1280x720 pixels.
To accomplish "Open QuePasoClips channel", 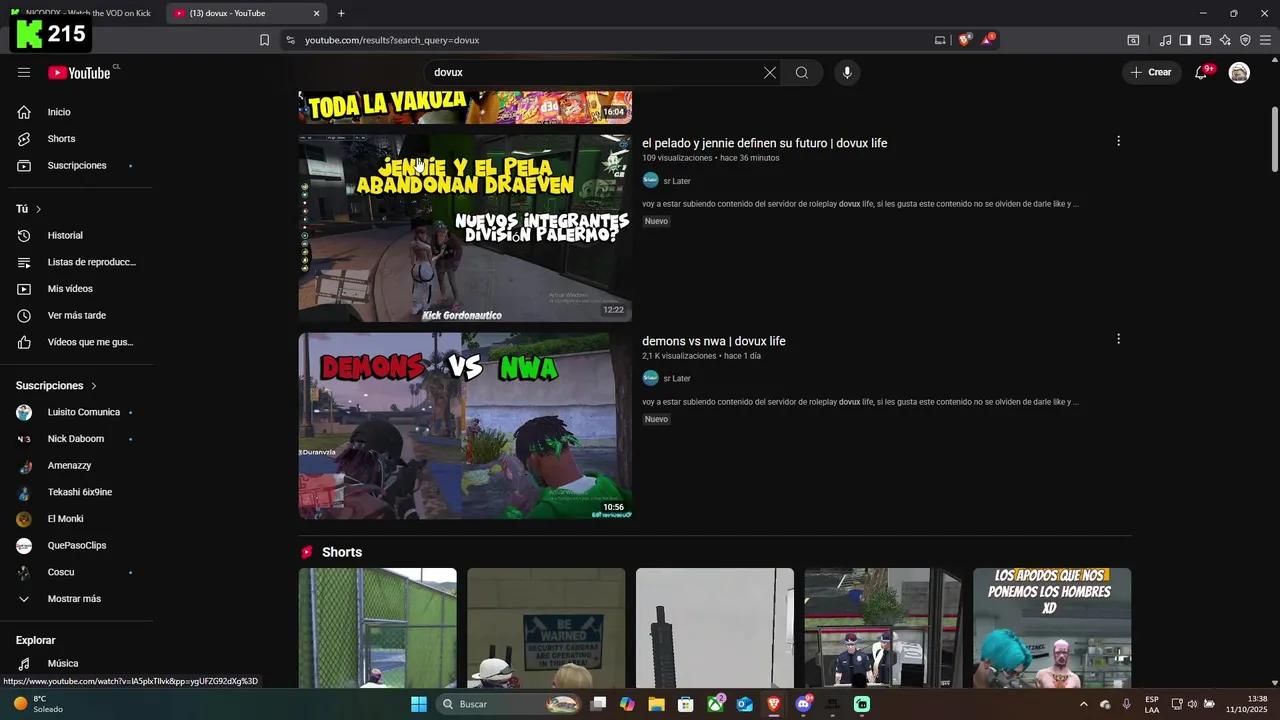I will (77, 545).
